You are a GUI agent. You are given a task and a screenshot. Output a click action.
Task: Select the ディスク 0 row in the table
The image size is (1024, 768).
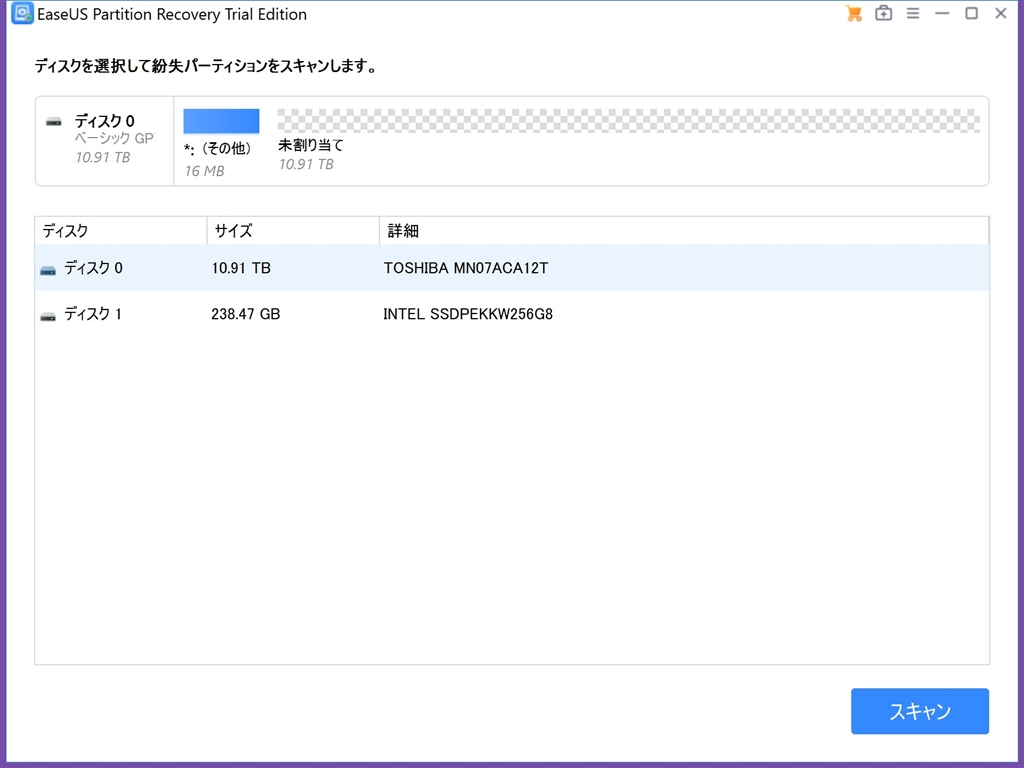(512, 268)
